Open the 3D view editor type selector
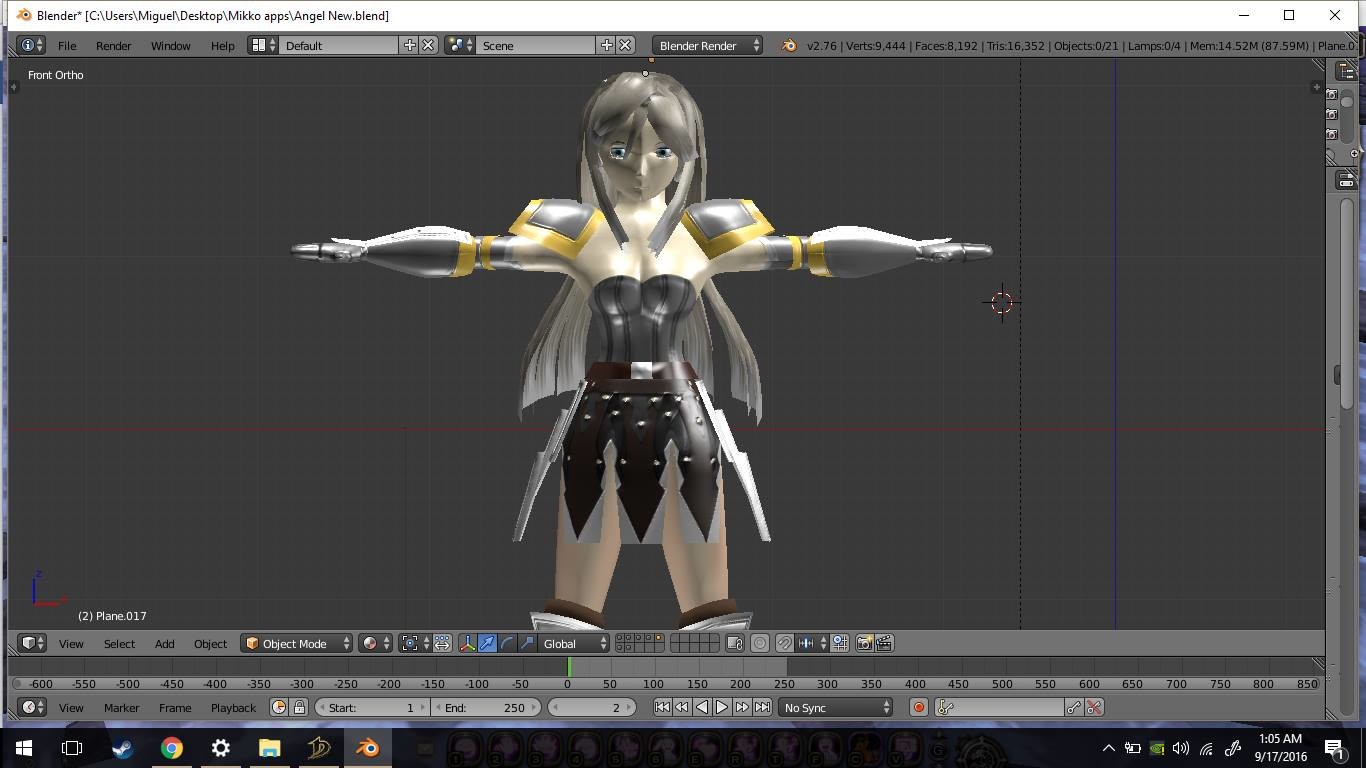The image size is (1366, 768). click(x=33, y=644)
